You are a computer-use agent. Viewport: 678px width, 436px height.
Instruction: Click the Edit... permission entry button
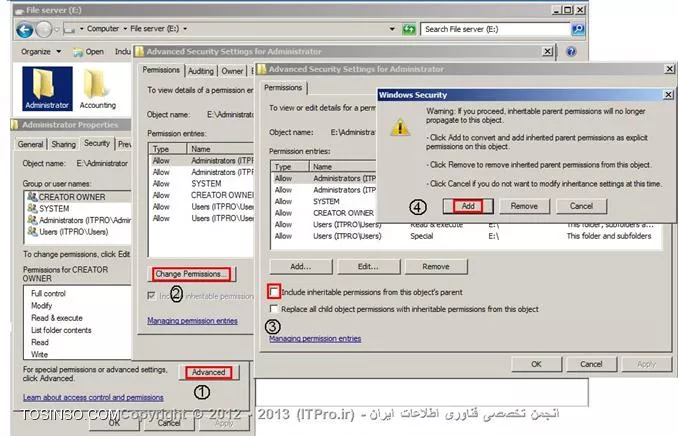pyautogui.click(x=368, y=267)
